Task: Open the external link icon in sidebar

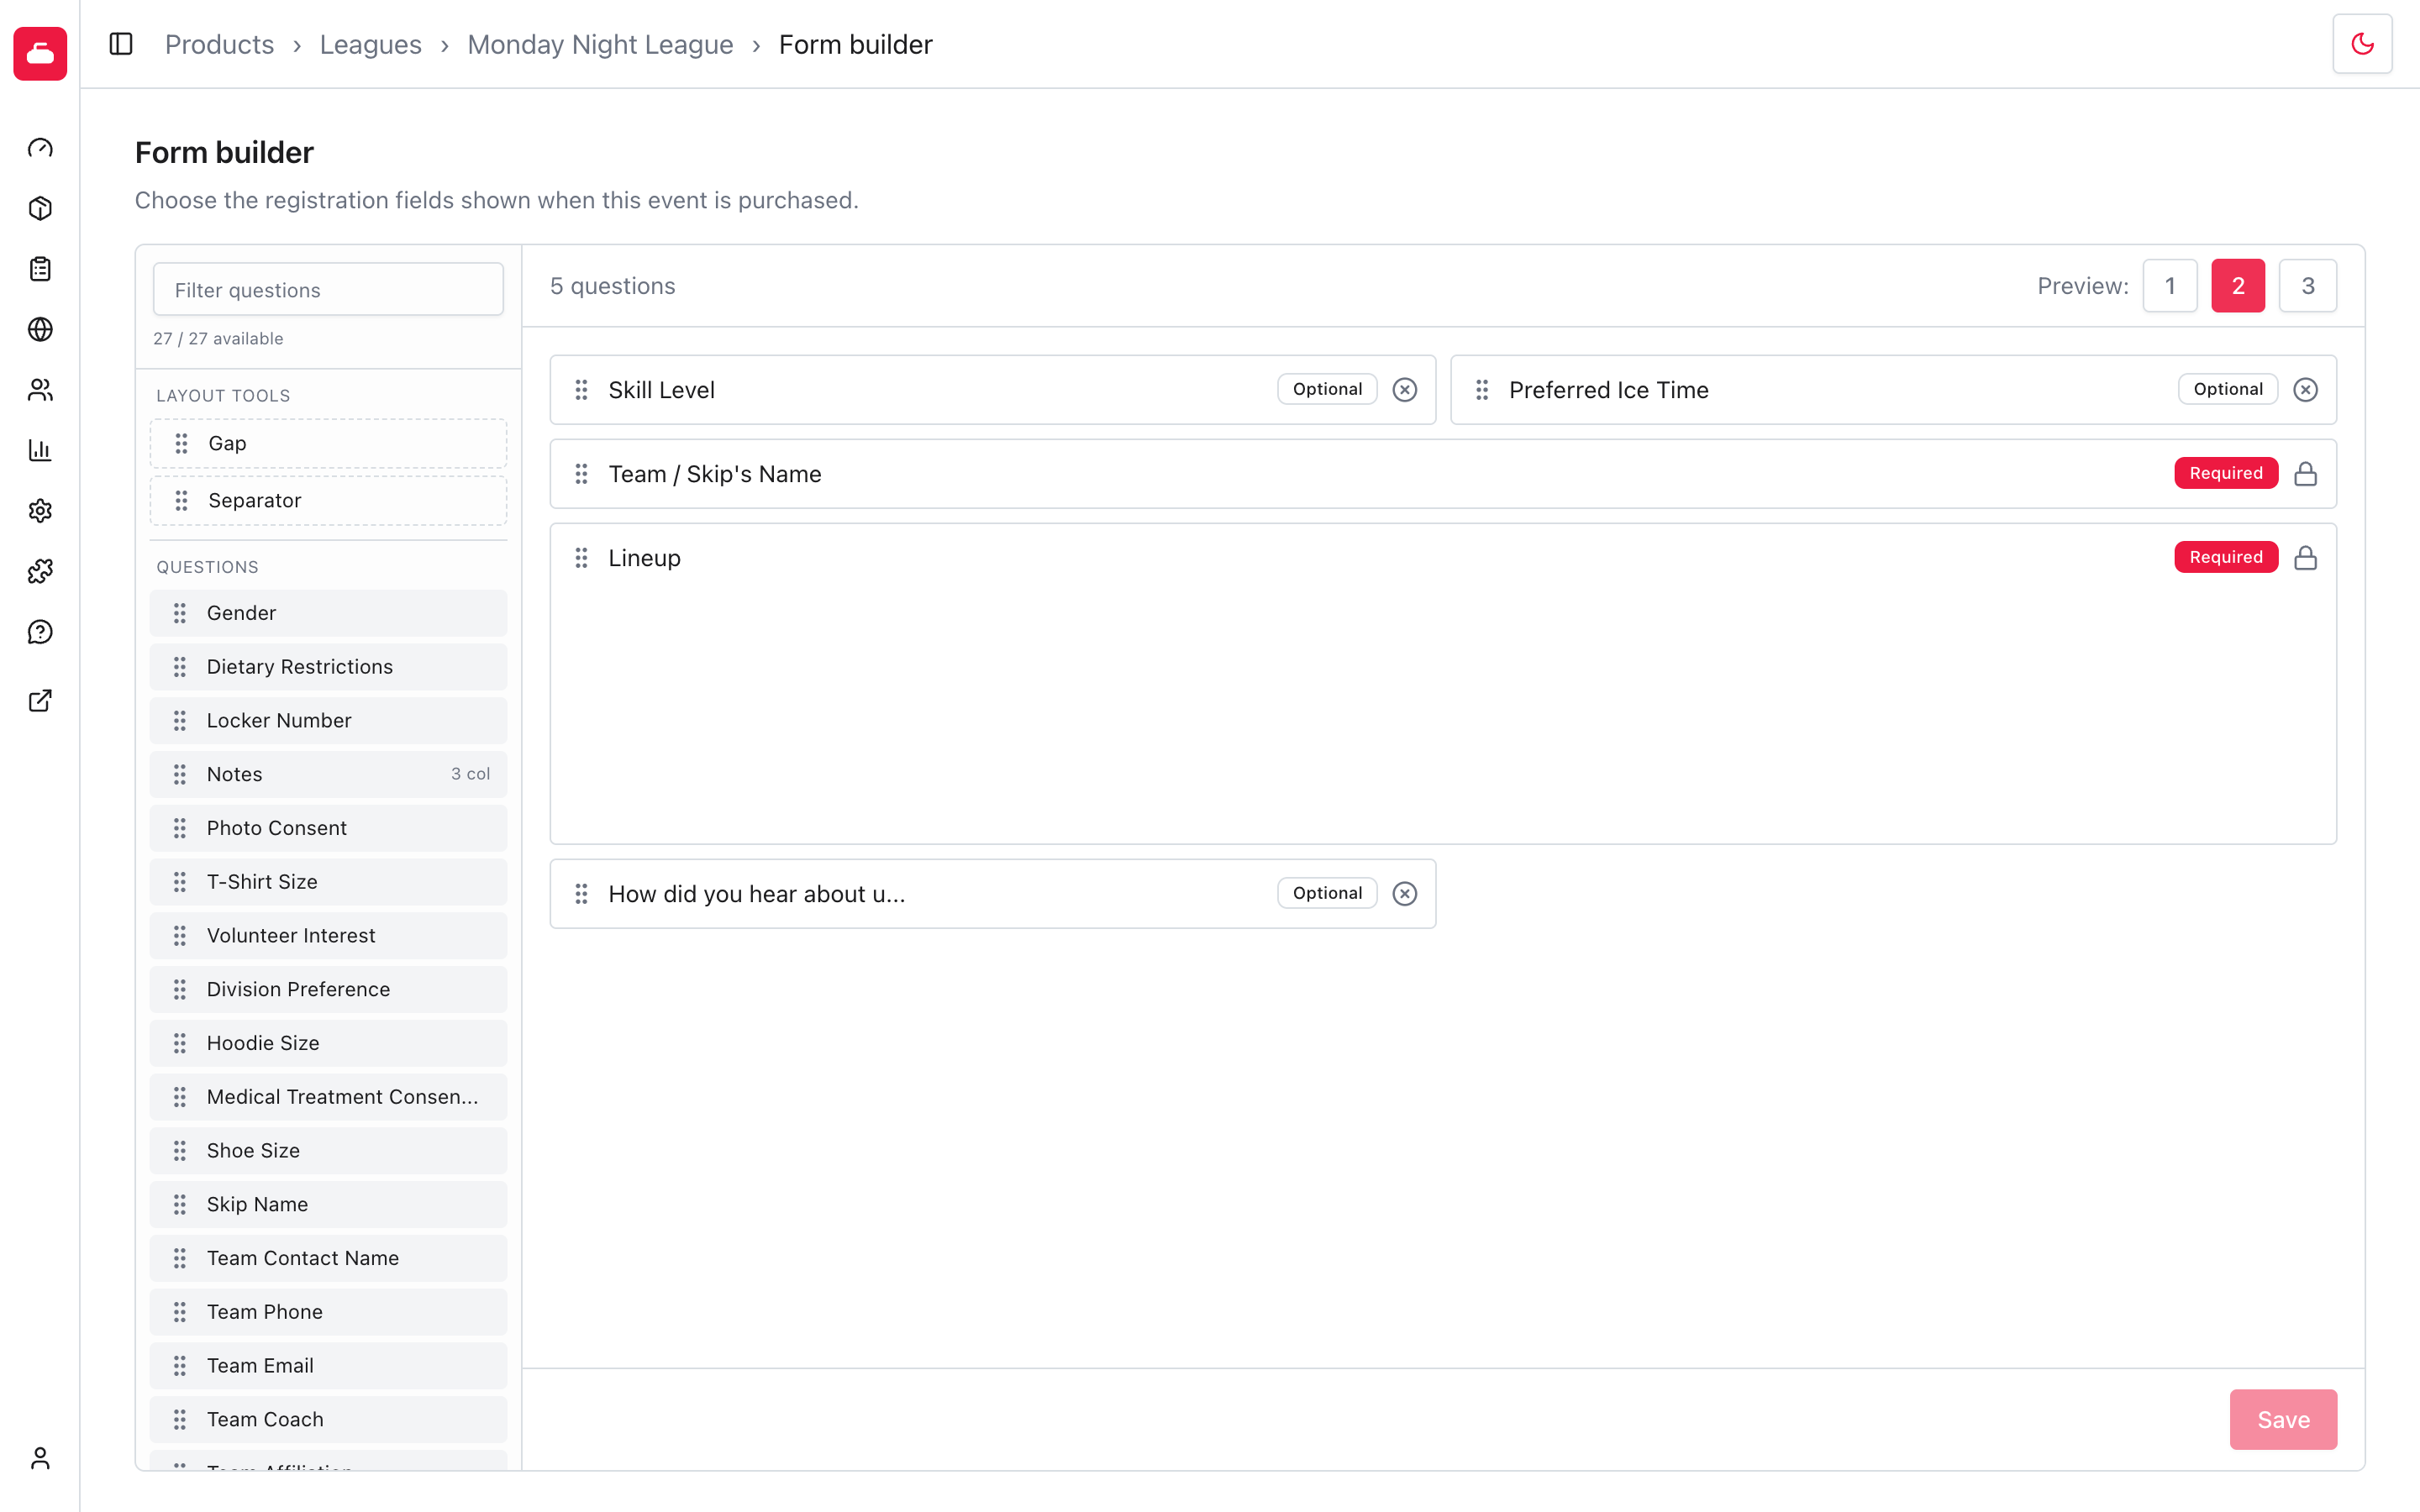Action: (40, 700)
